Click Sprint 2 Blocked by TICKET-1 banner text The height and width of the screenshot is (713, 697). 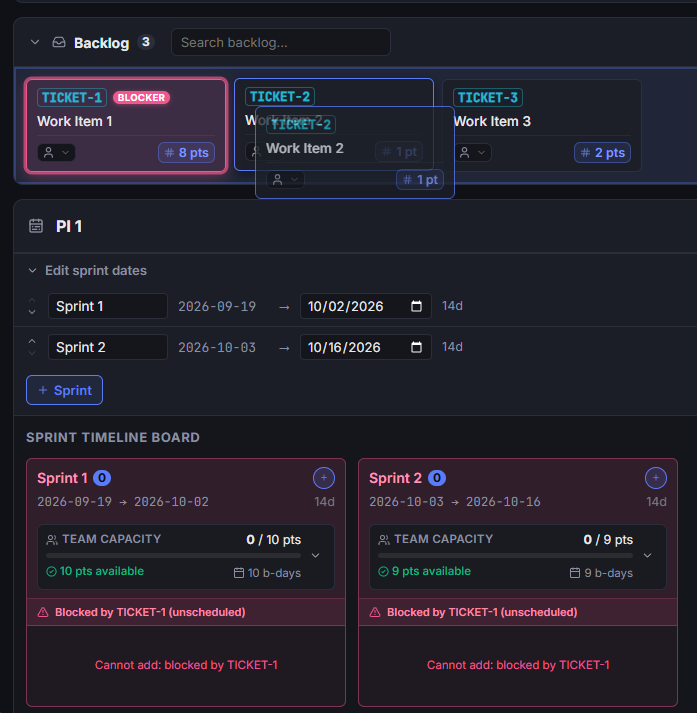[x=482, y=612]
